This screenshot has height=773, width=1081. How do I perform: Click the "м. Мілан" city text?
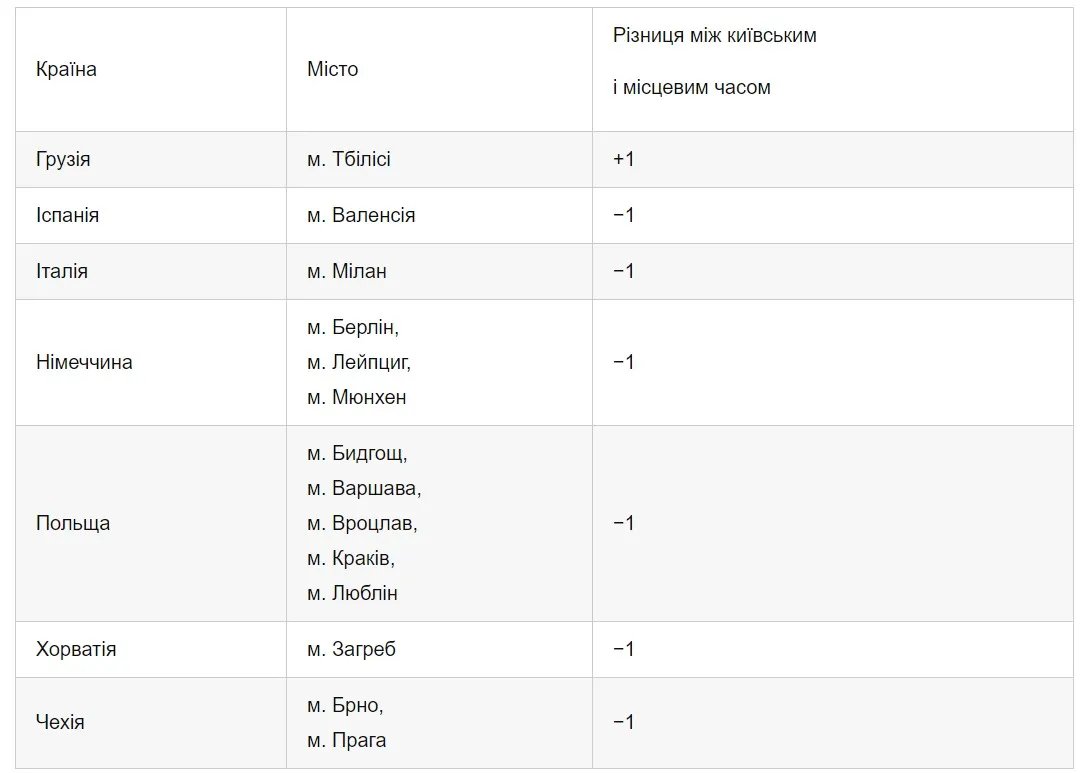click(347, 271)
